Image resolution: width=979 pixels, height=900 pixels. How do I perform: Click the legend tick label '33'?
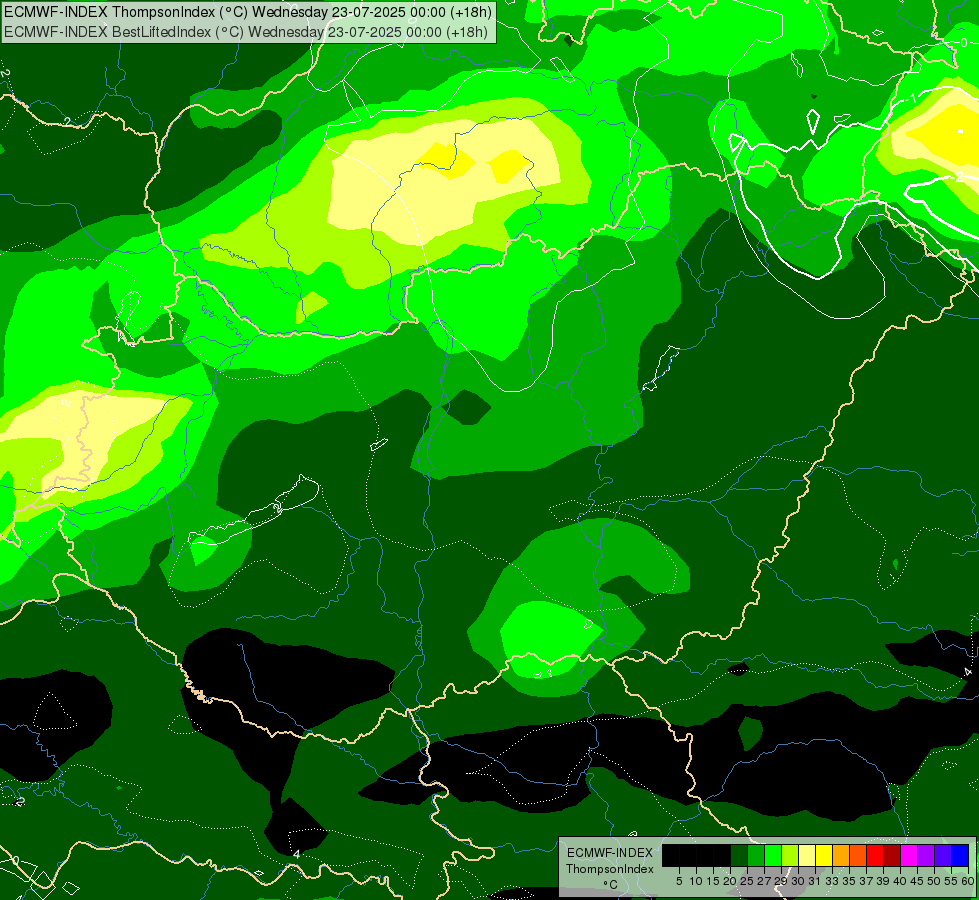click(832, 881)
